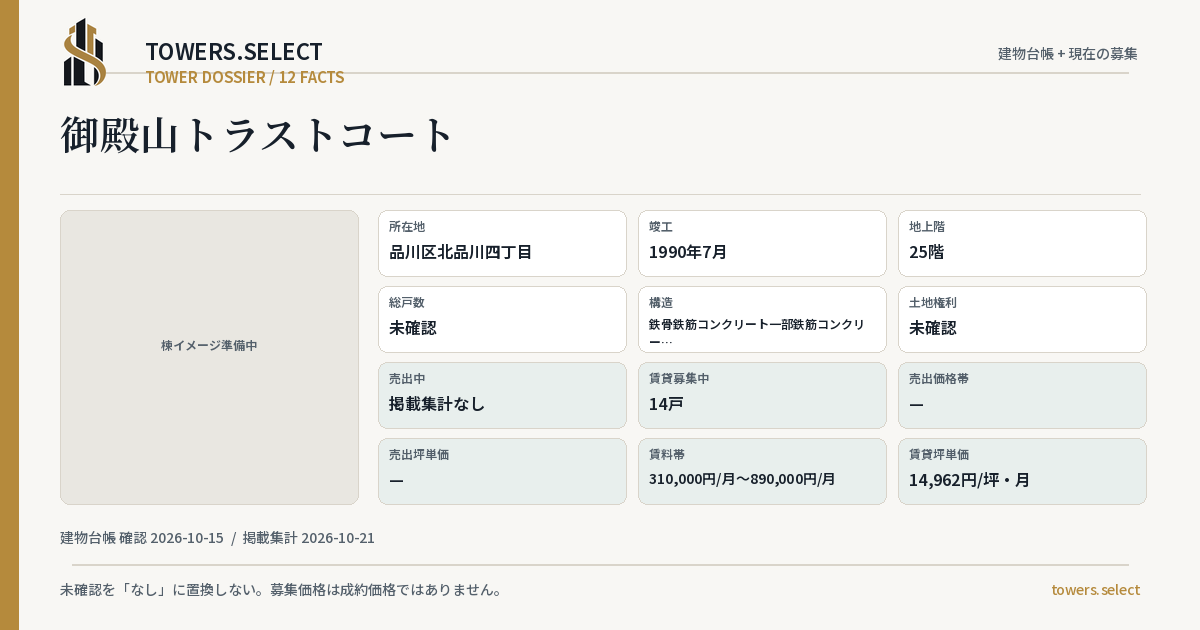The height and width of the screenshot is (630, 1200).
Task: Select the 売出価格帯 card
Action: coord(1022,395)
